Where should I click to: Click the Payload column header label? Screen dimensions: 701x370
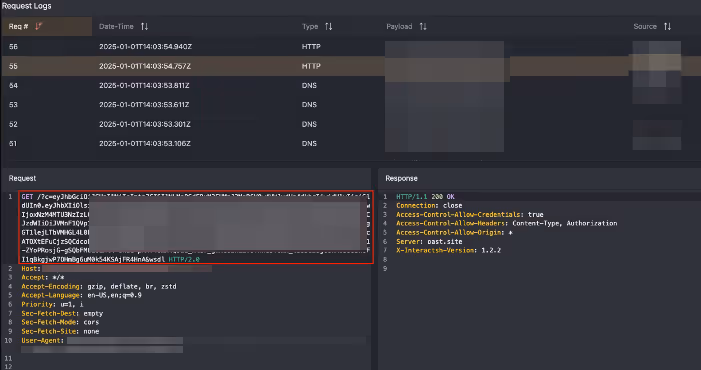(399, 26)
